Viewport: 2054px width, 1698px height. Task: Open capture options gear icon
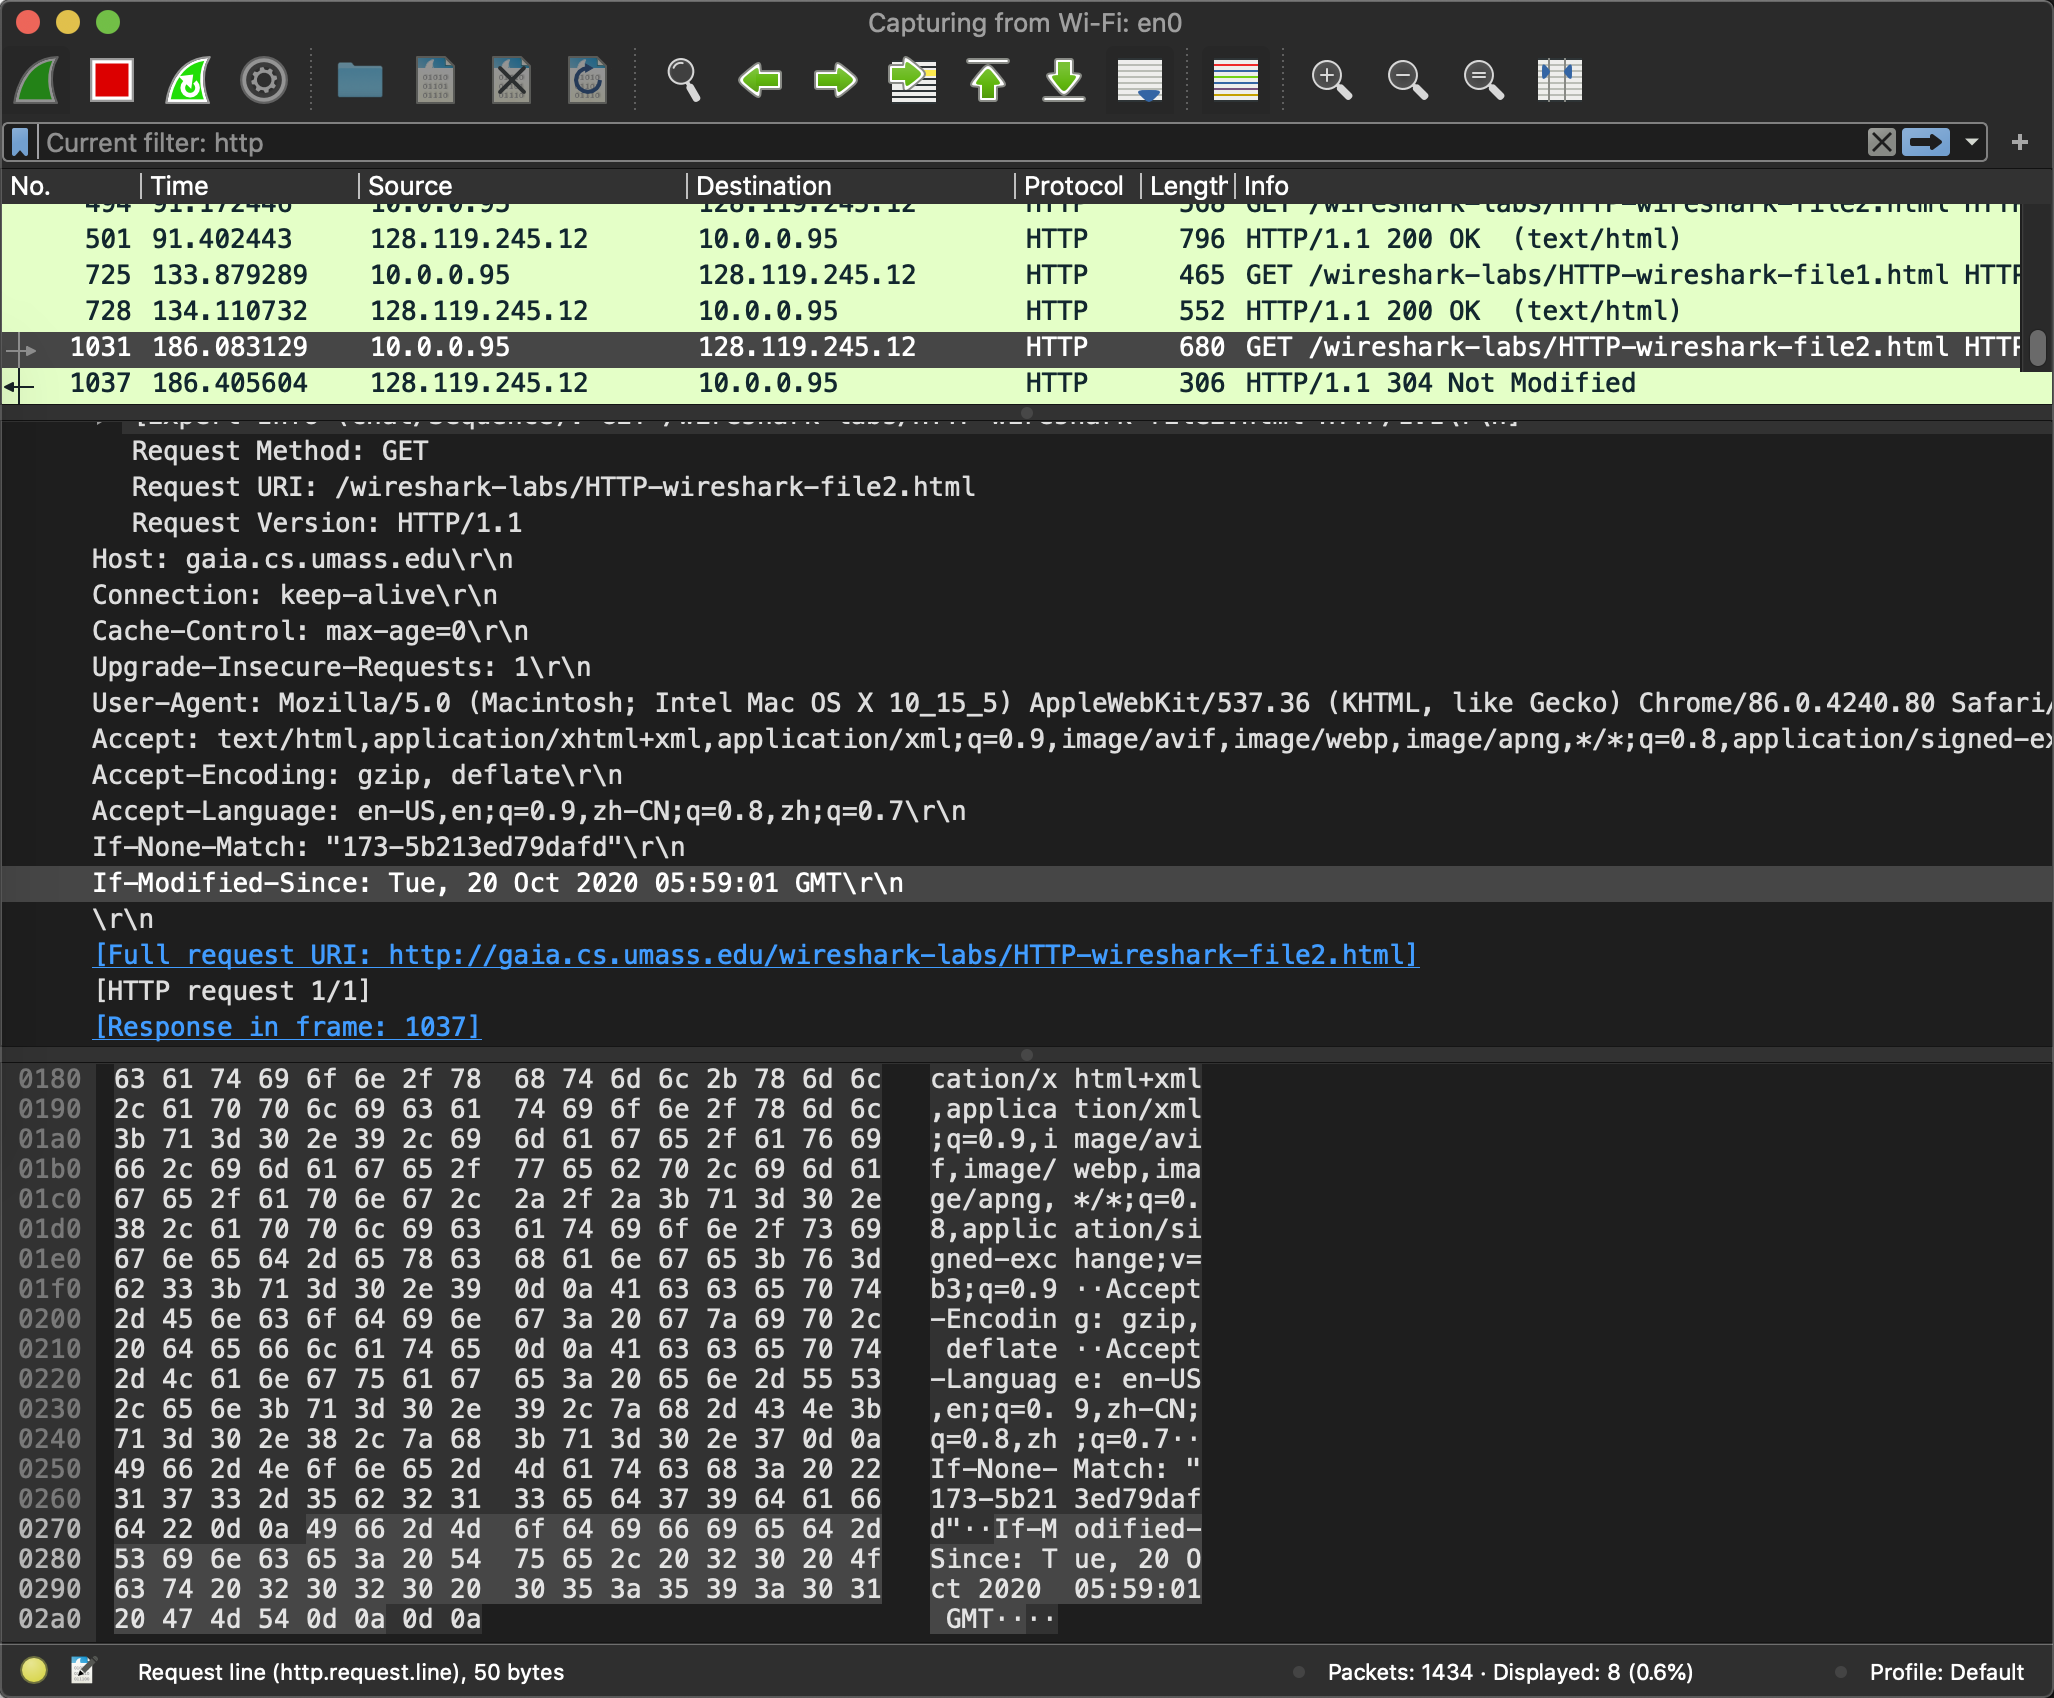(264, 80)
